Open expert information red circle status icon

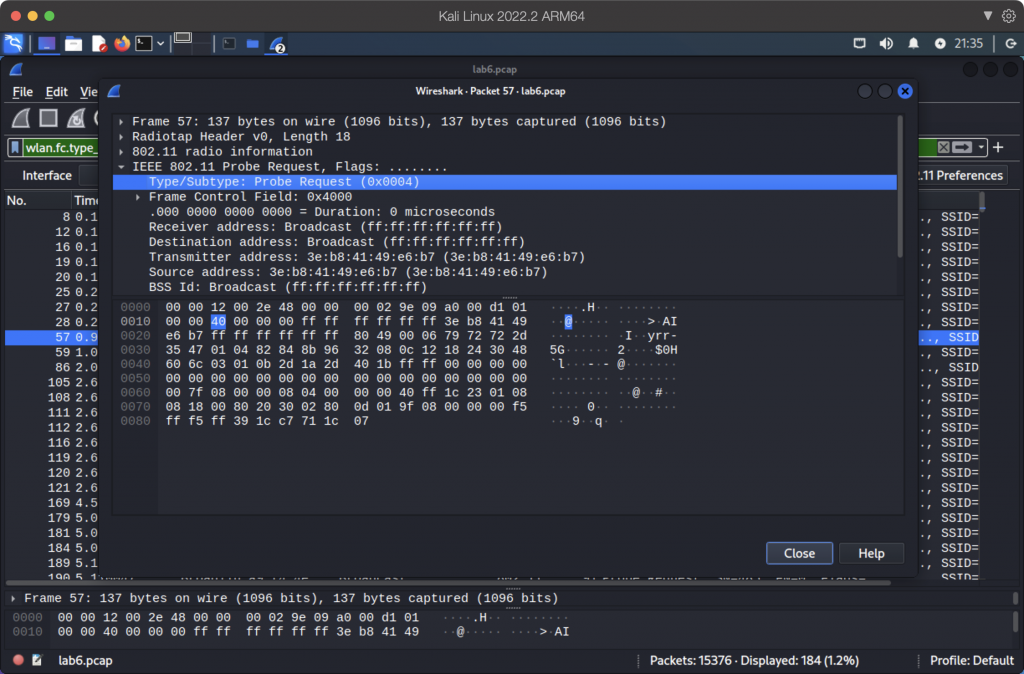click(x=18, y=660)
